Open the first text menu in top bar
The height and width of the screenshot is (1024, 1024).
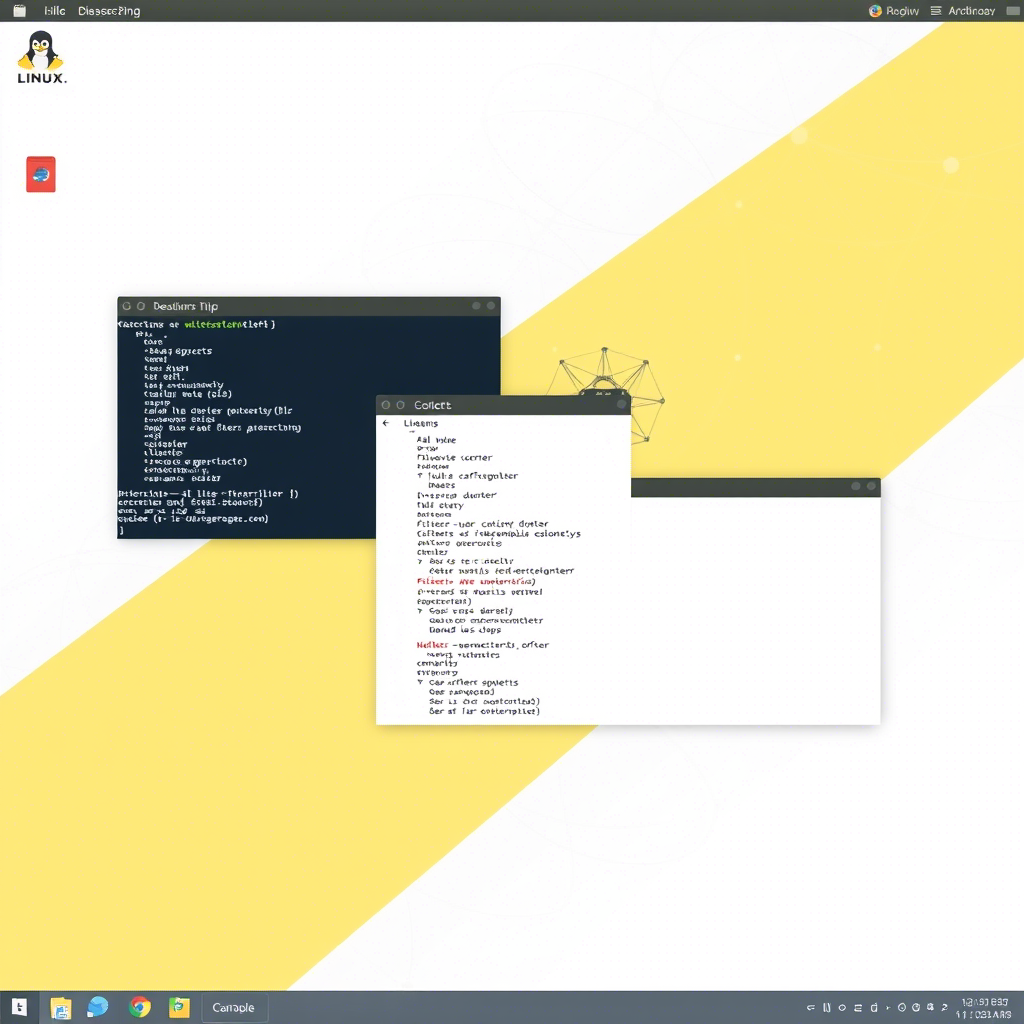point(55,10)
